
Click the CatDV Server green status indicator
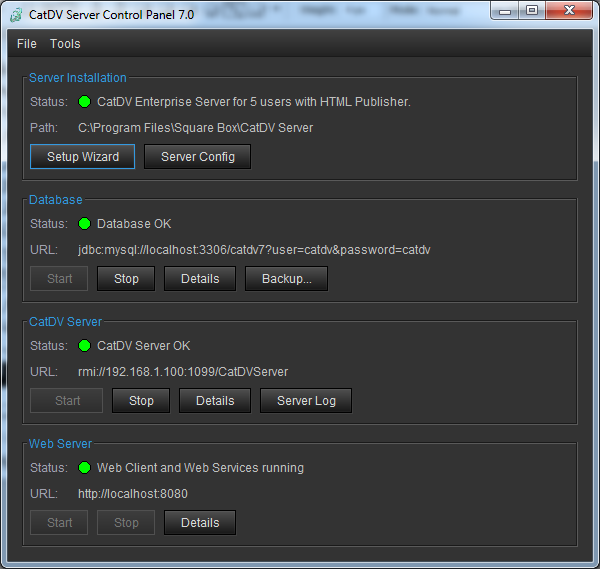coord(85,346)
